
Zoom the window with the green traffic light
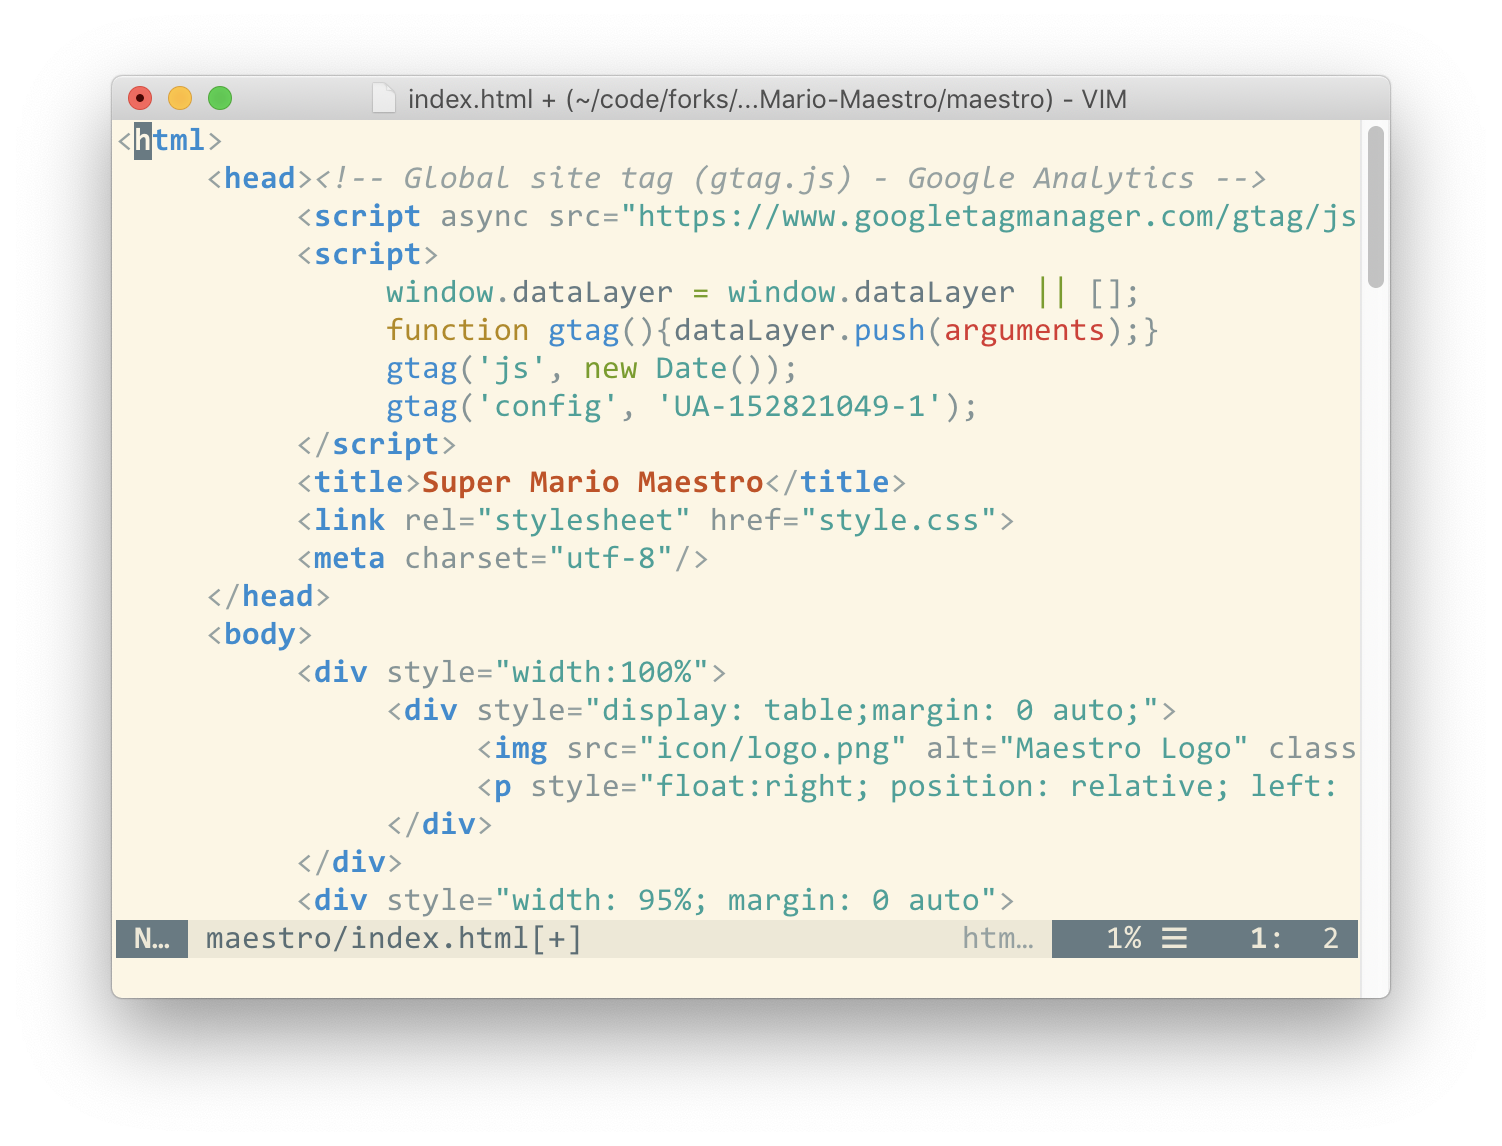[220, 98]
